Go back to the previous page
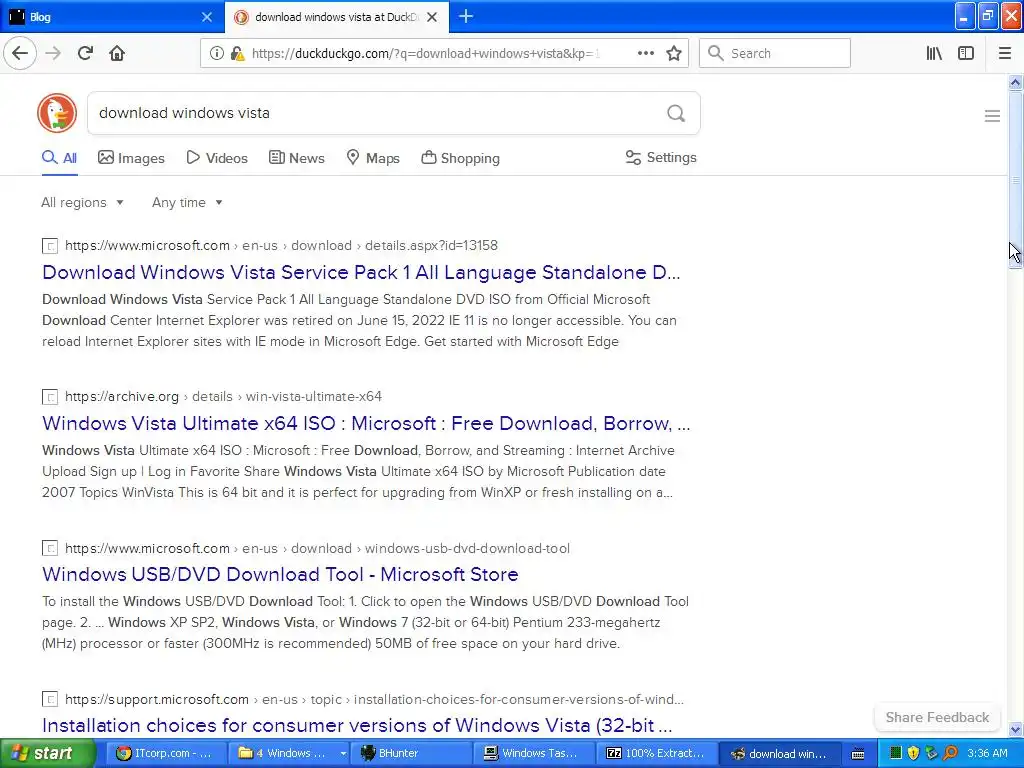The height and width of the screenshot is (768, 1024). pos(20,53)
